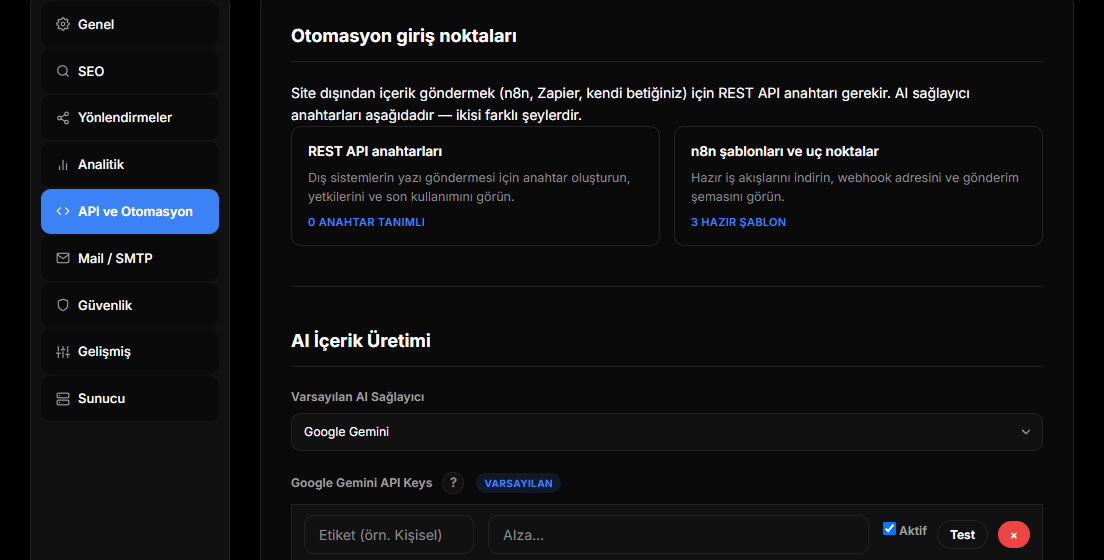
Task: Open the Yönlendirmeler section
Action: pyautogui.click(x=130, y=118)
